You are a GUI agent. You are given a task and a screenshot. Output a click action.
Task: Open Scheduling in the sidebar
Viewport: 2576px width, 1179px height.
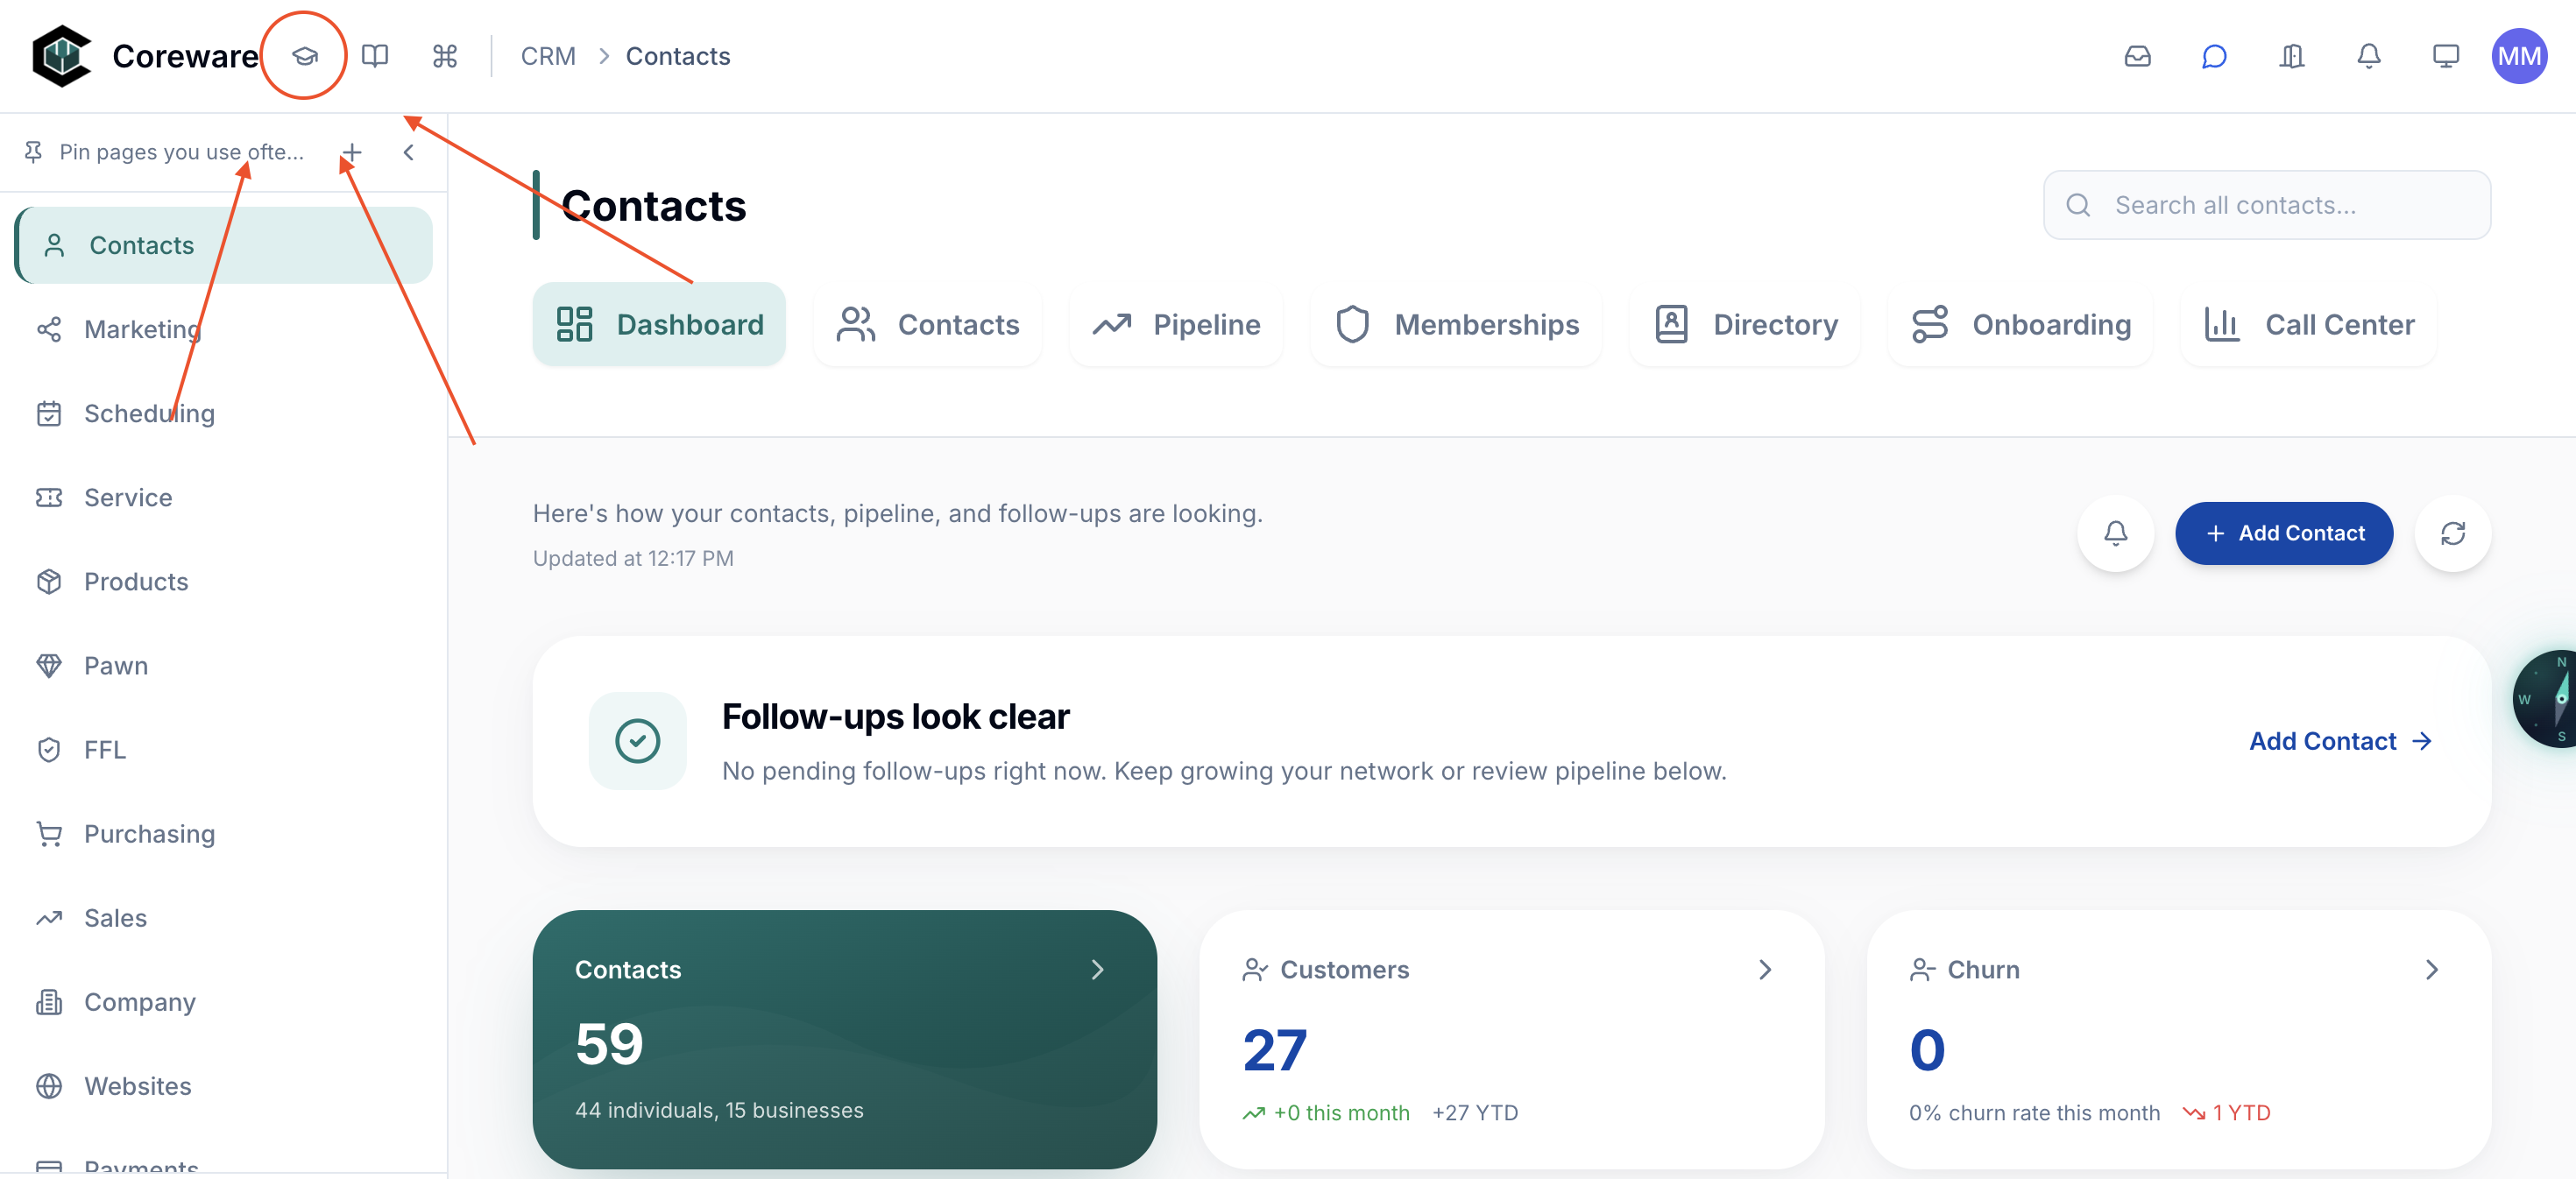pos(224,413)
